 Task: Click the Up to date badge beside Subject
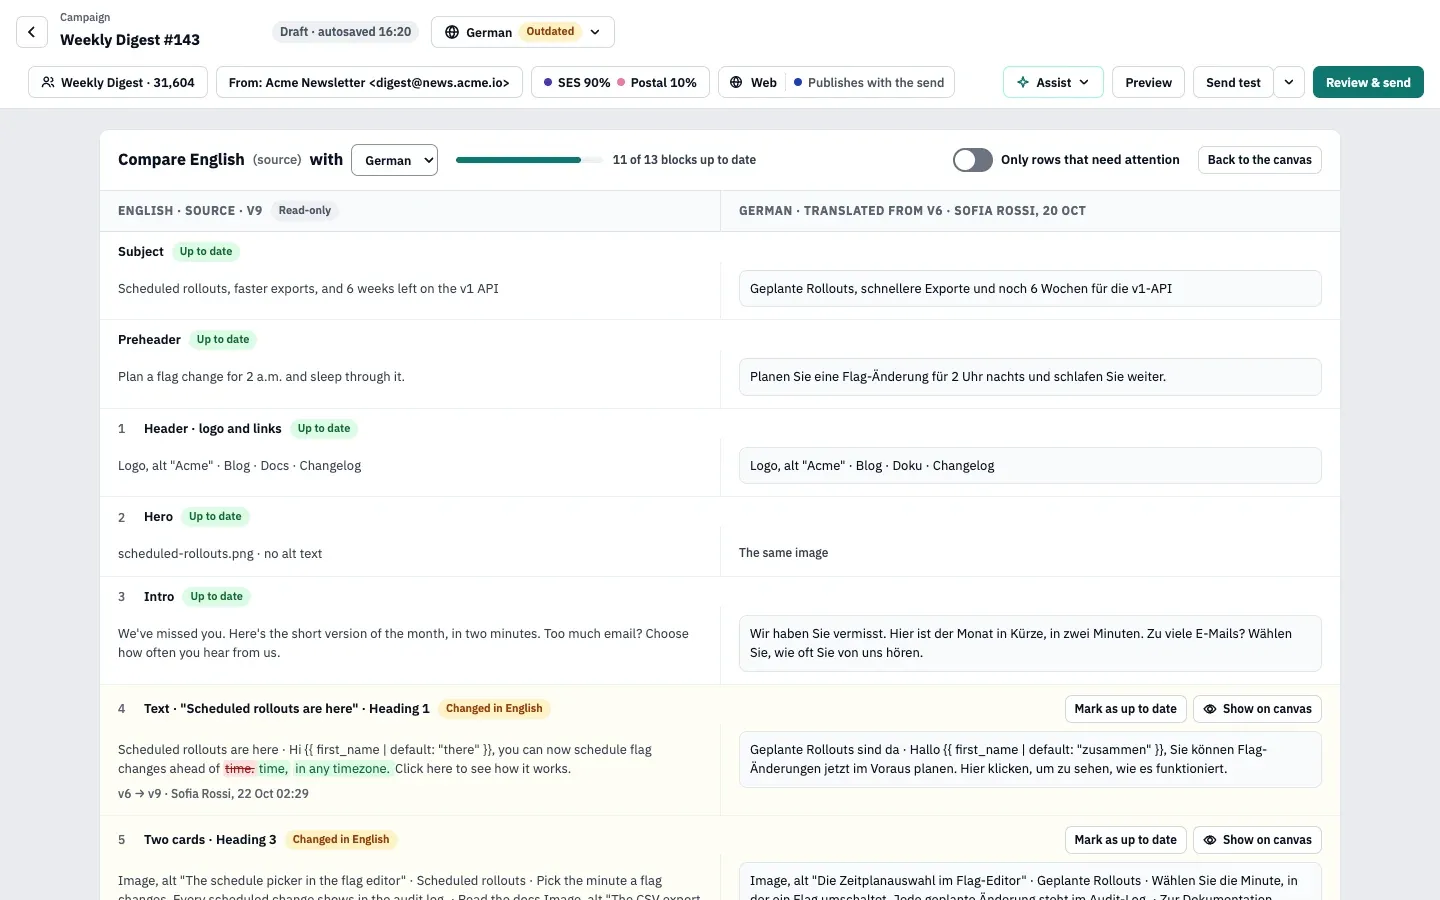[x=206, y=251]
